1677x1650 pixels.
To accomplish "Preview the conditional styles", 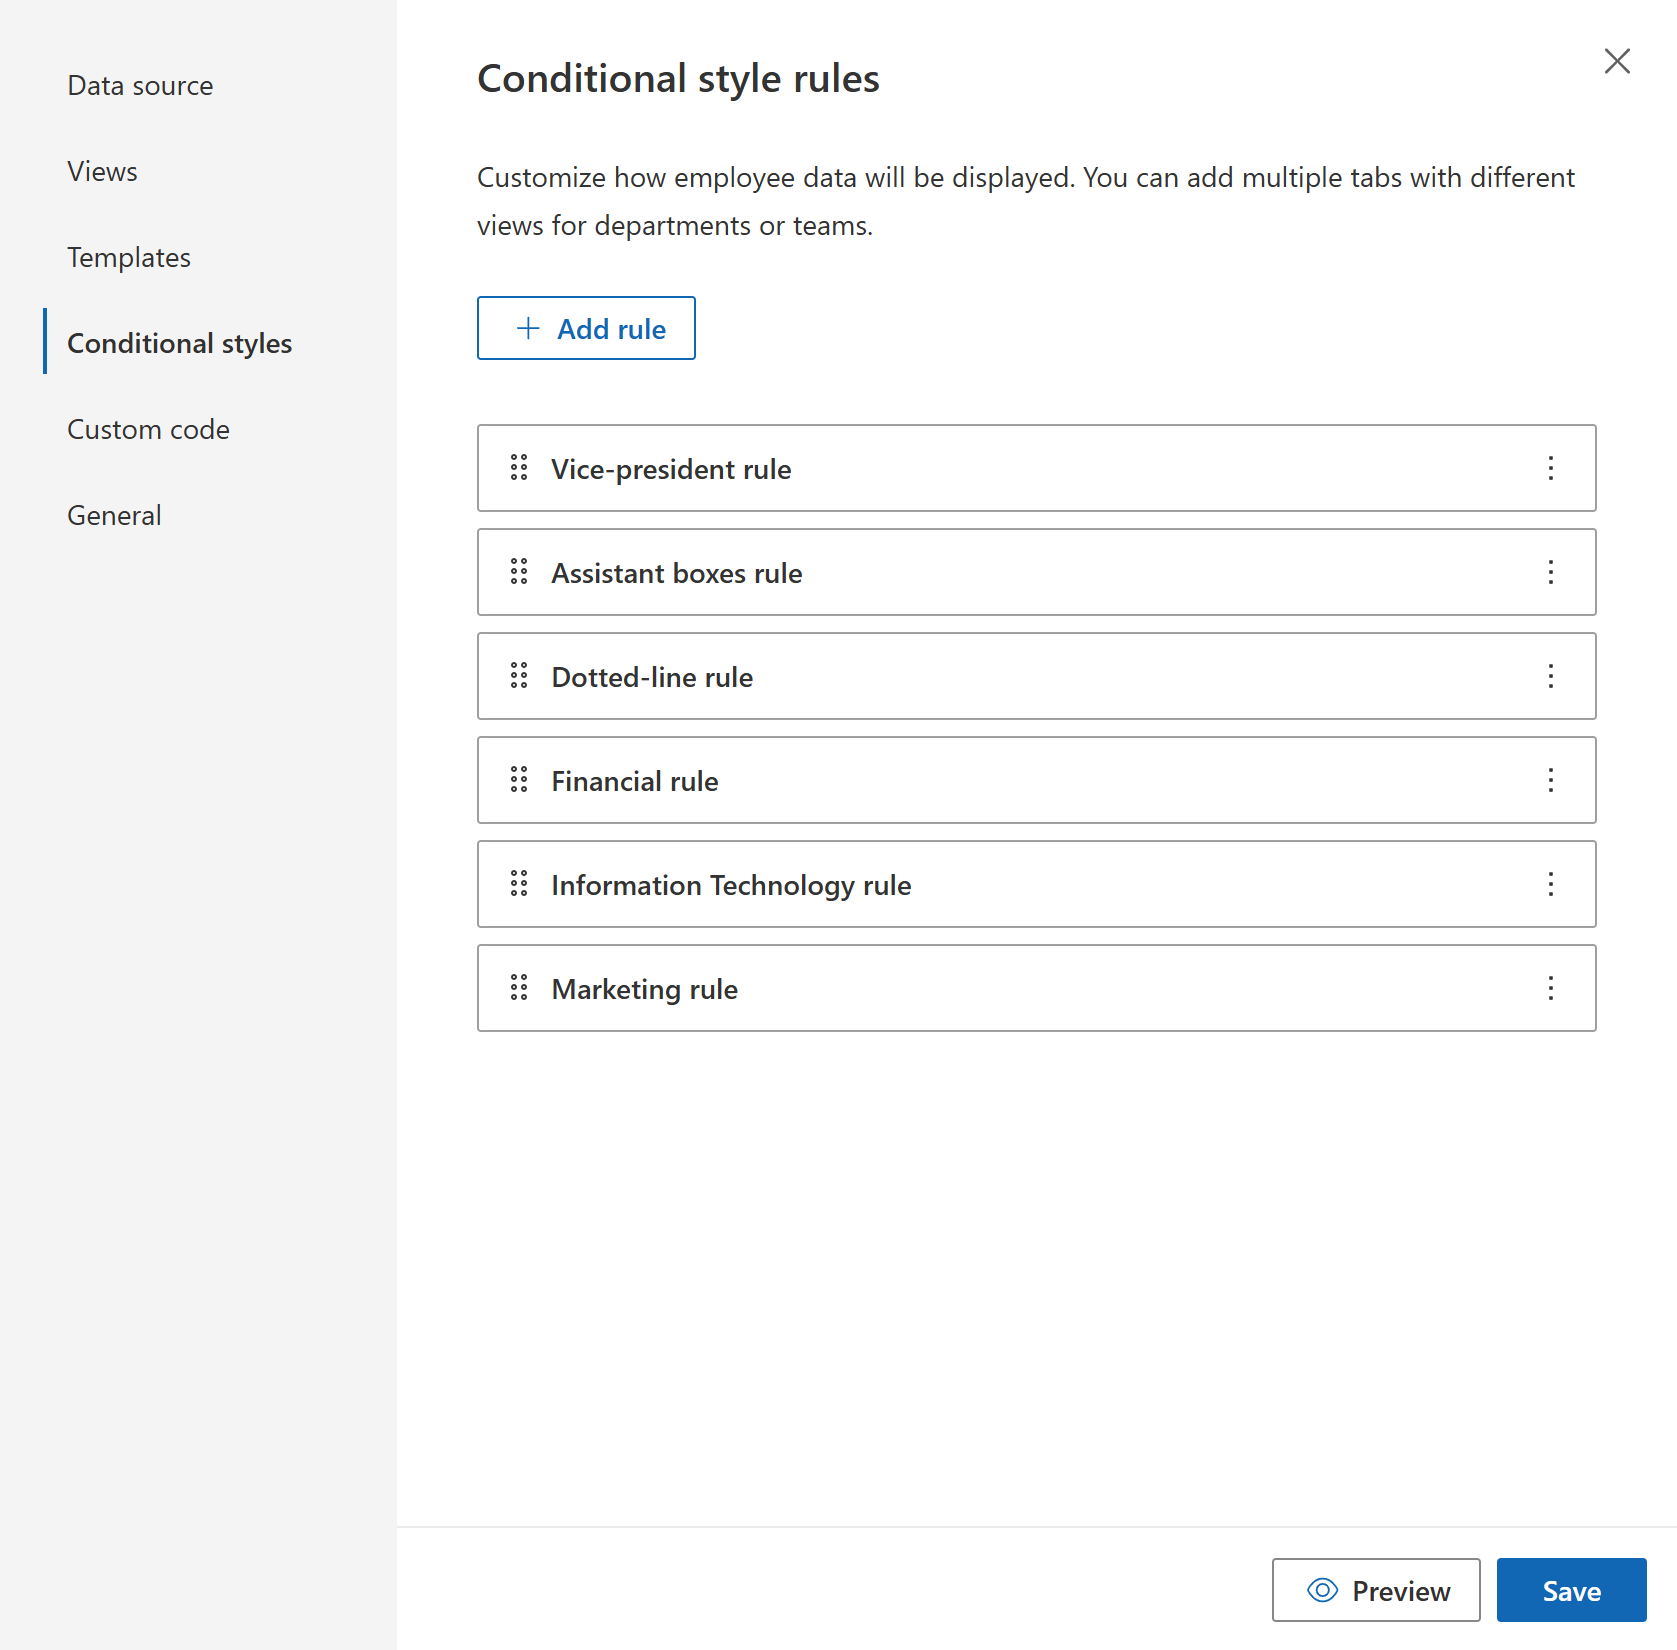I will point(1376,1590).
